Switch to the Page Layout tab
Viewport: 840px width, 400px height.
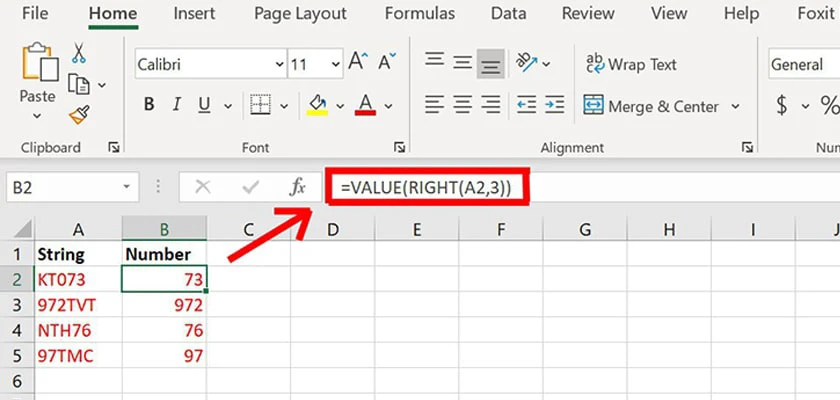pos(301,13)
